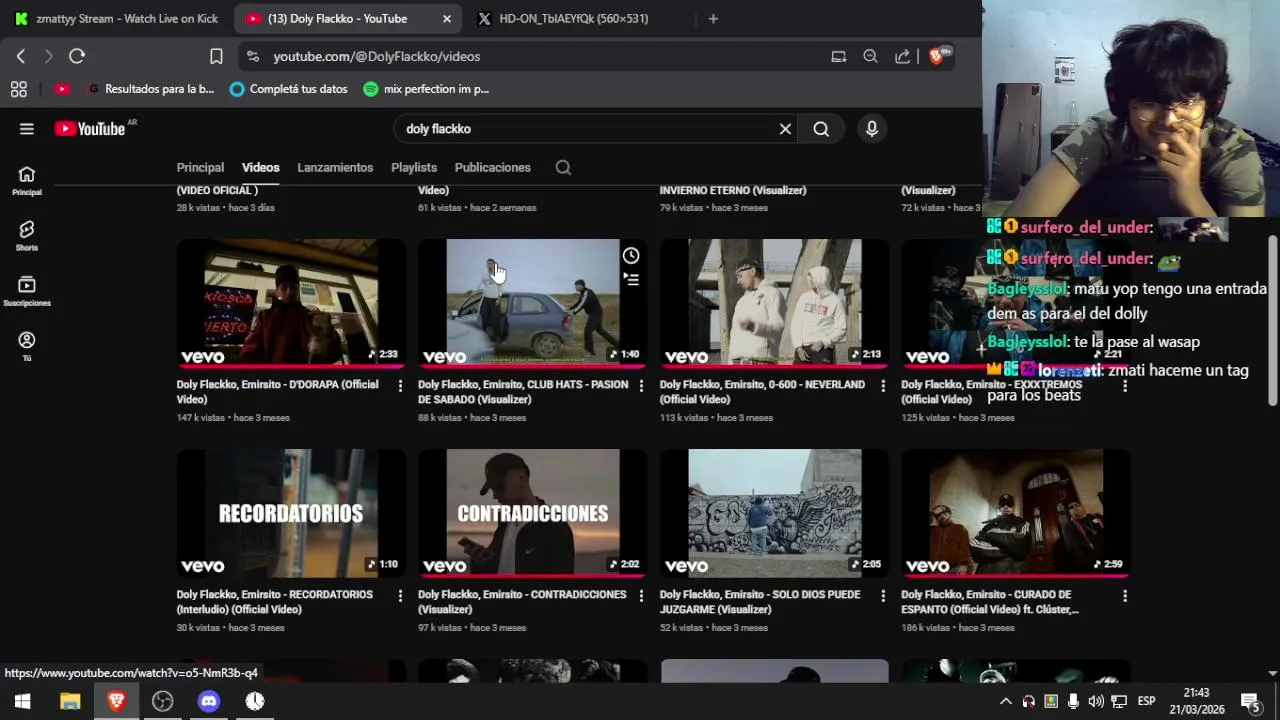Open CURADO DE ESPANTO title link
This screenshot has width=1280, height=720.
click(x=990, y=602)
